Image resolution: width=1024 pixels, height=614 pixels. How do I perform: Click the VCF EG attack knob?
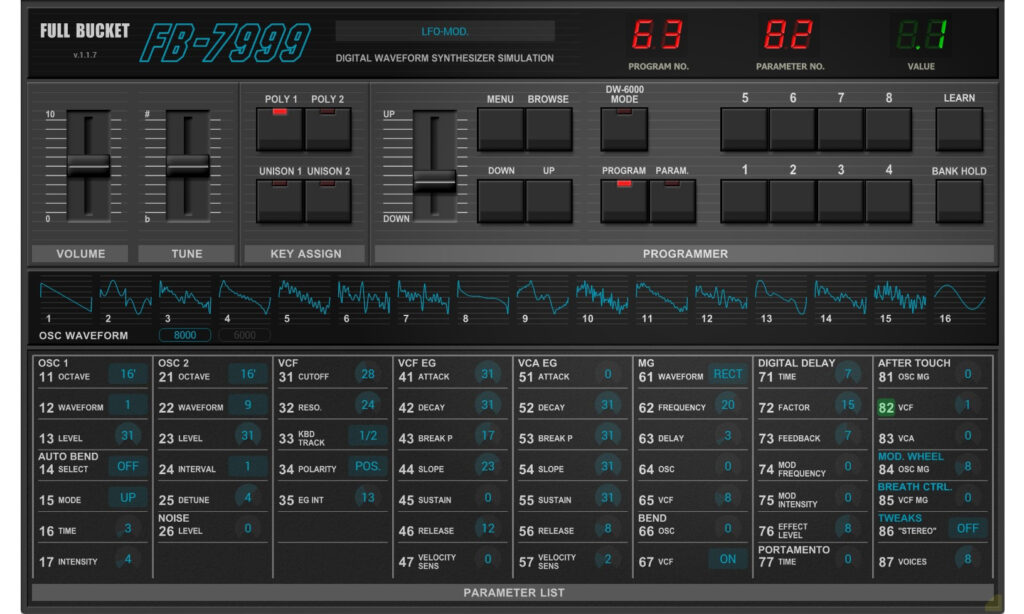tap(488, 374)
